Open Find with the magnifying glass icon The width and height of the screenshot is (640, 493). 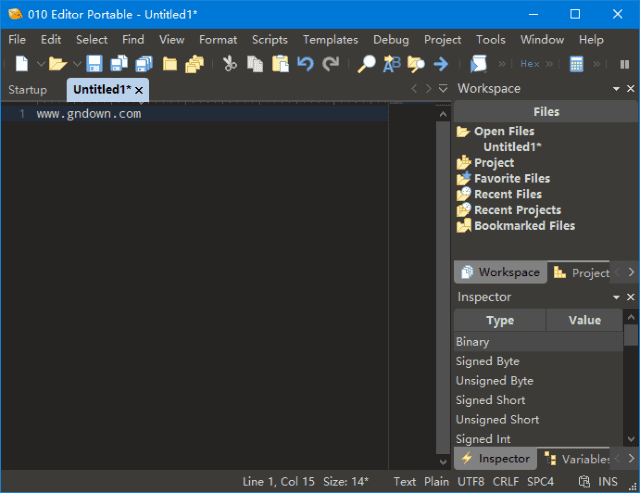click(x=367, y=64)
